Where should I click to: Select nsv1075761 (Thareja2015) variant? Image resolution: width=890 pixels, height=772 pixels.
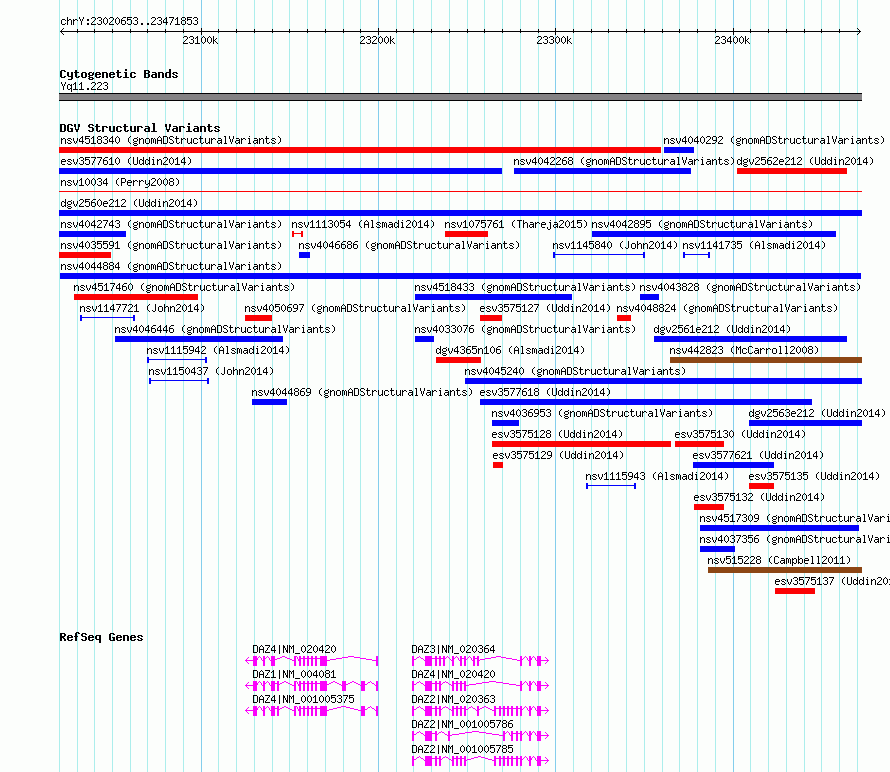[x=516, y=224]
